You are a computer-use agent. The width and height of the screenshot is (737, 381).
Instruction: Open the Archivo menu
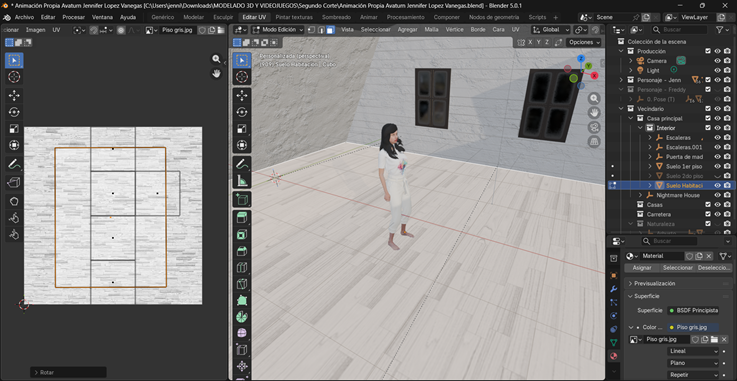24,17
